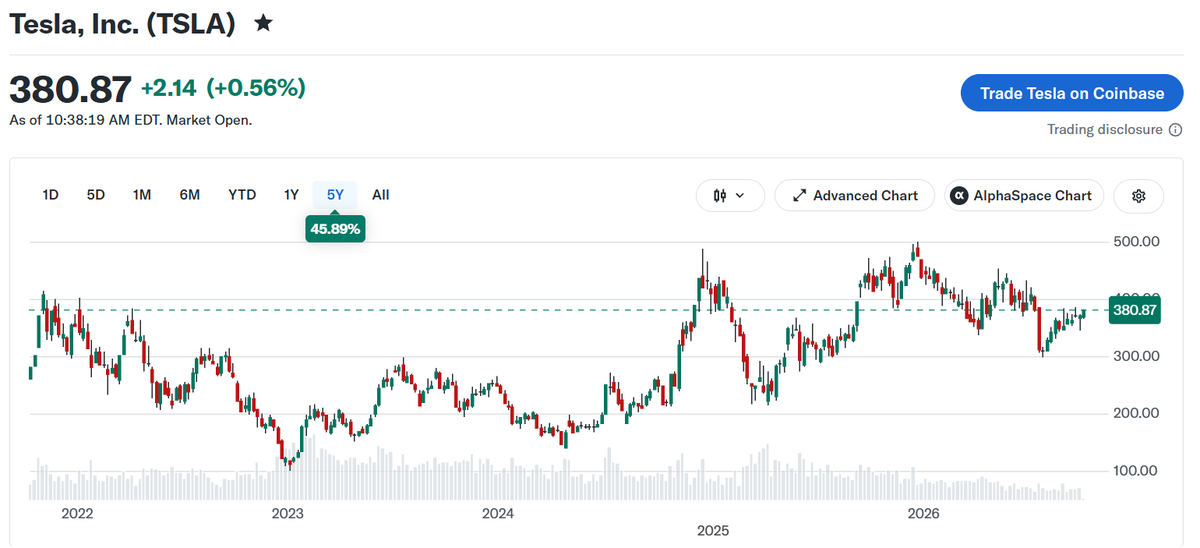Choose the YTD time range
Viewport: 1200px width, 548px height.
click(x=242, y=195)
